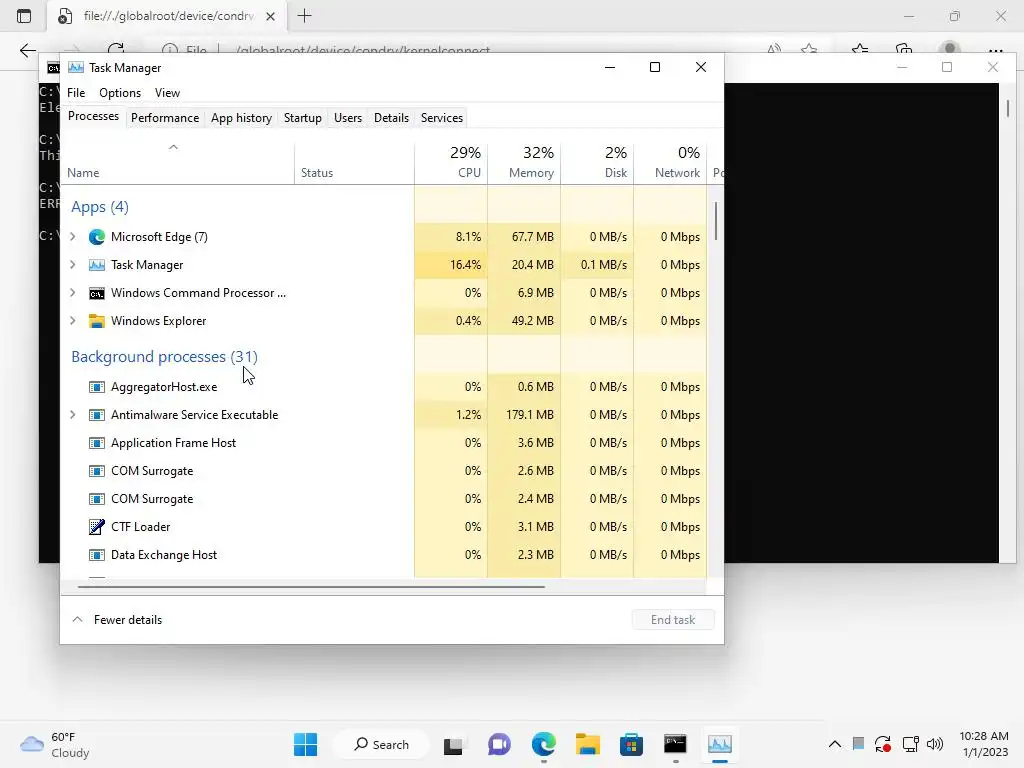Click the Antimalware Service Executable icon
This screenshot has width=1024, height=768.
click(x=97, y=415)
